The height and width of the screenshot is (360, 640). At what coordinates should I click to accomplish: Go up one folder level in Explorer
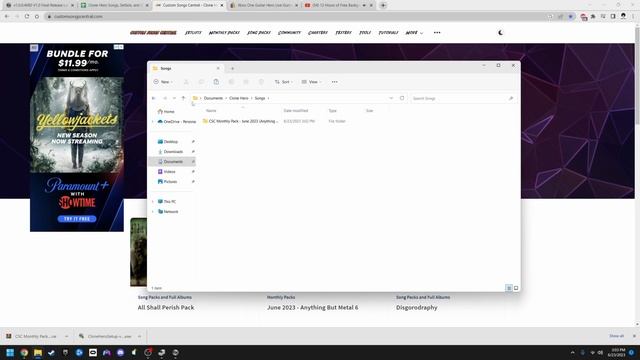coord(183,98)
